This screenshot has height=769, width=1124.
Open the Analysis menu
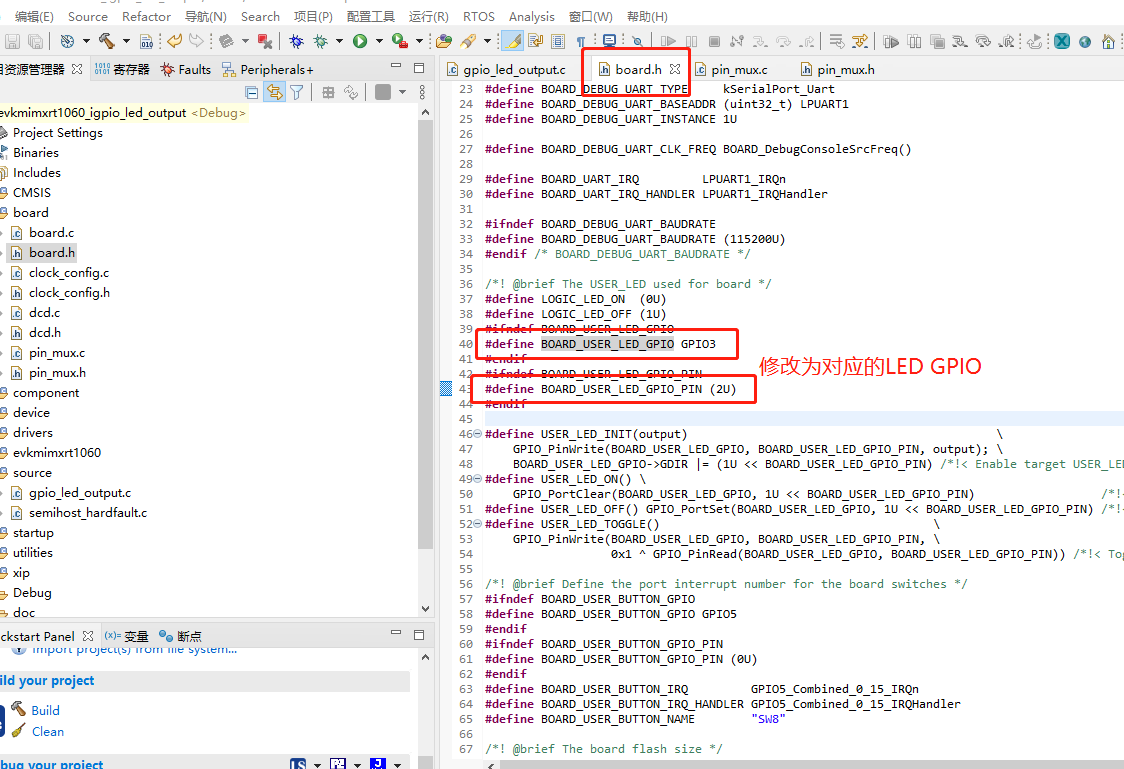tap(531, 16)
